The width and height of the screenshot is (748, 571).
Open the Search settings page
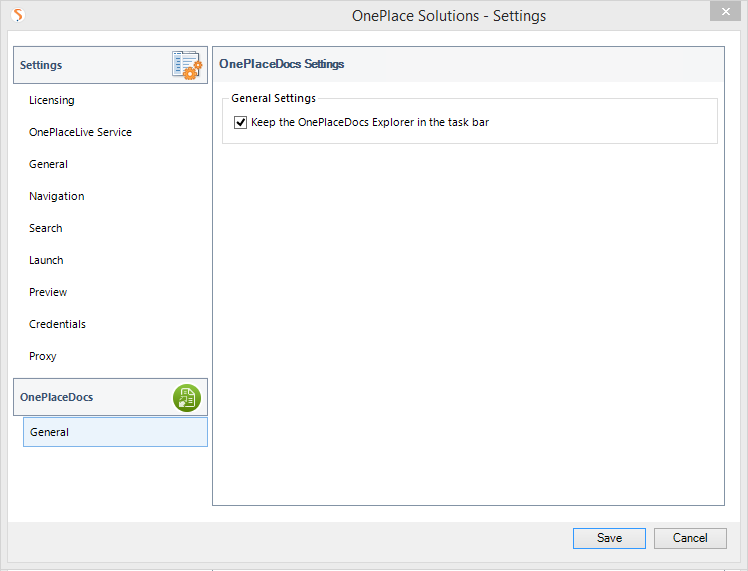pyautogui.click(x=45, y=228)
